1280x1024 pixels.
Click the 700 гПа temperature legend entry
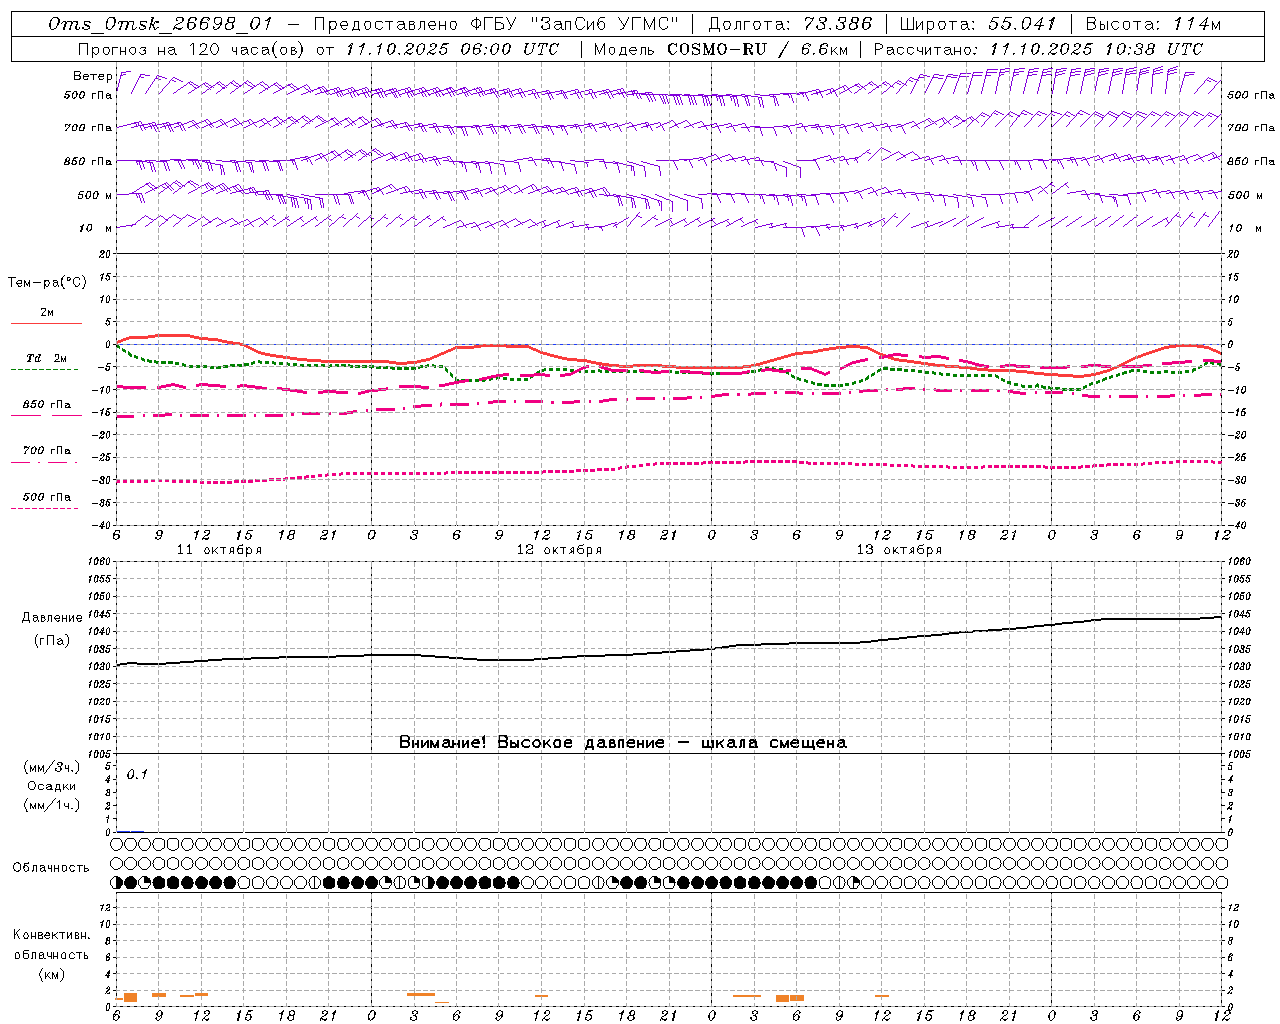(47, 451)
